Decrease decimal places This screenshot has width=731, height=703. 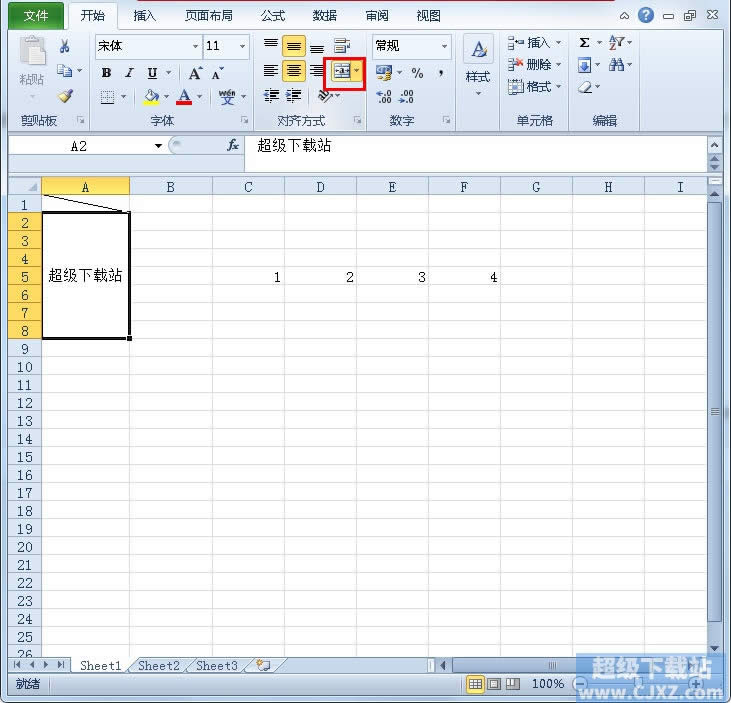coord(406,96)
